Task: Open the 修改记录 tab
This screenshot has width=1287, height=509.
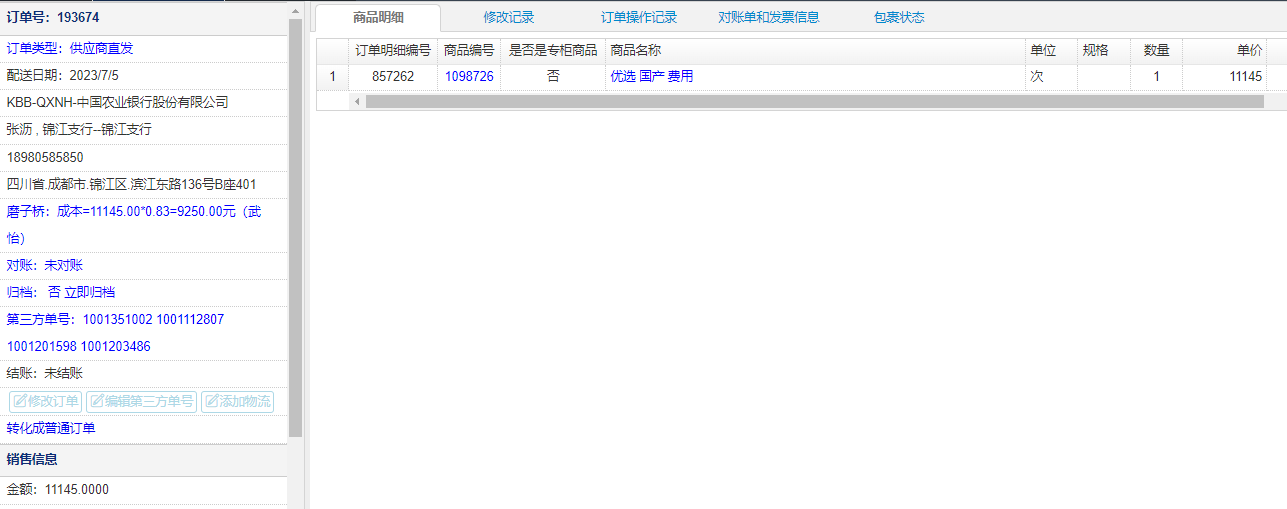Action: 508,17
